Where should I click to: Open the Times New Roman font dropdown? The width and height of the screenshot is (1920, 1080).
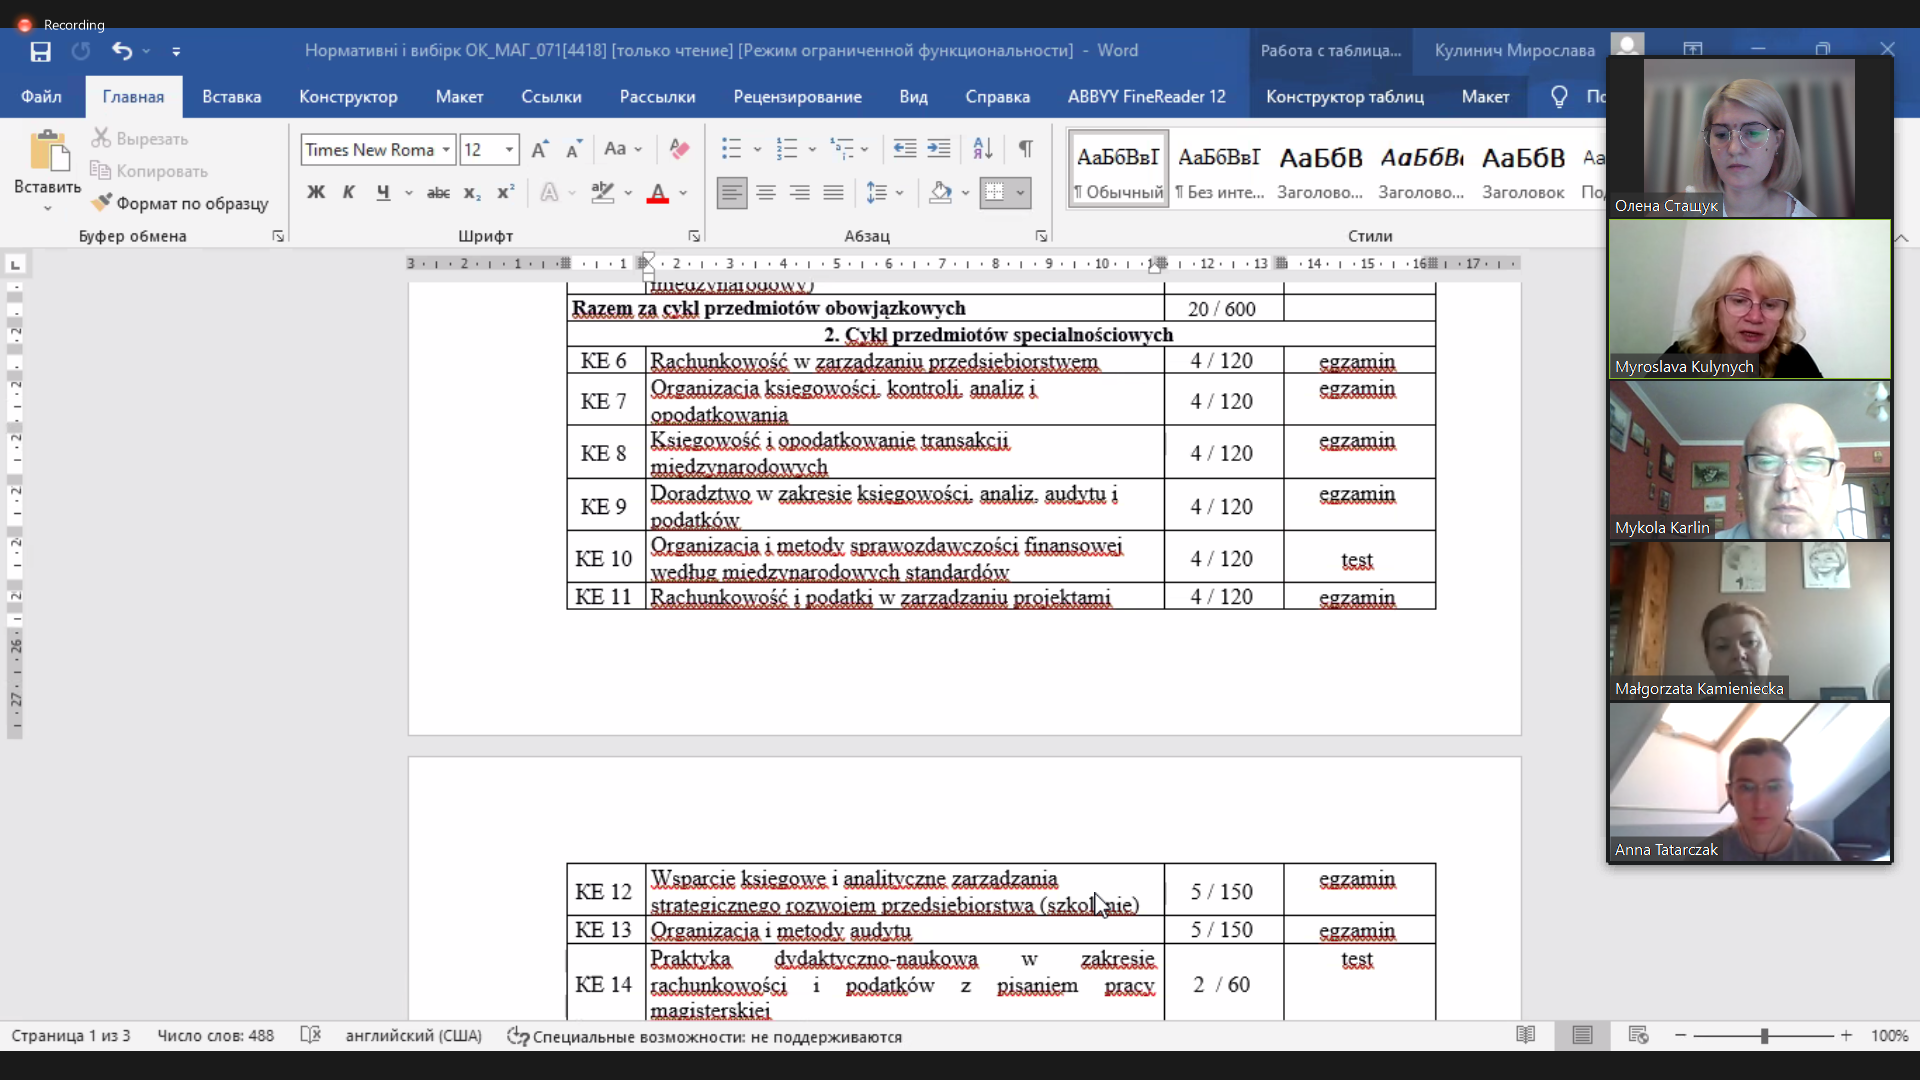446,150
